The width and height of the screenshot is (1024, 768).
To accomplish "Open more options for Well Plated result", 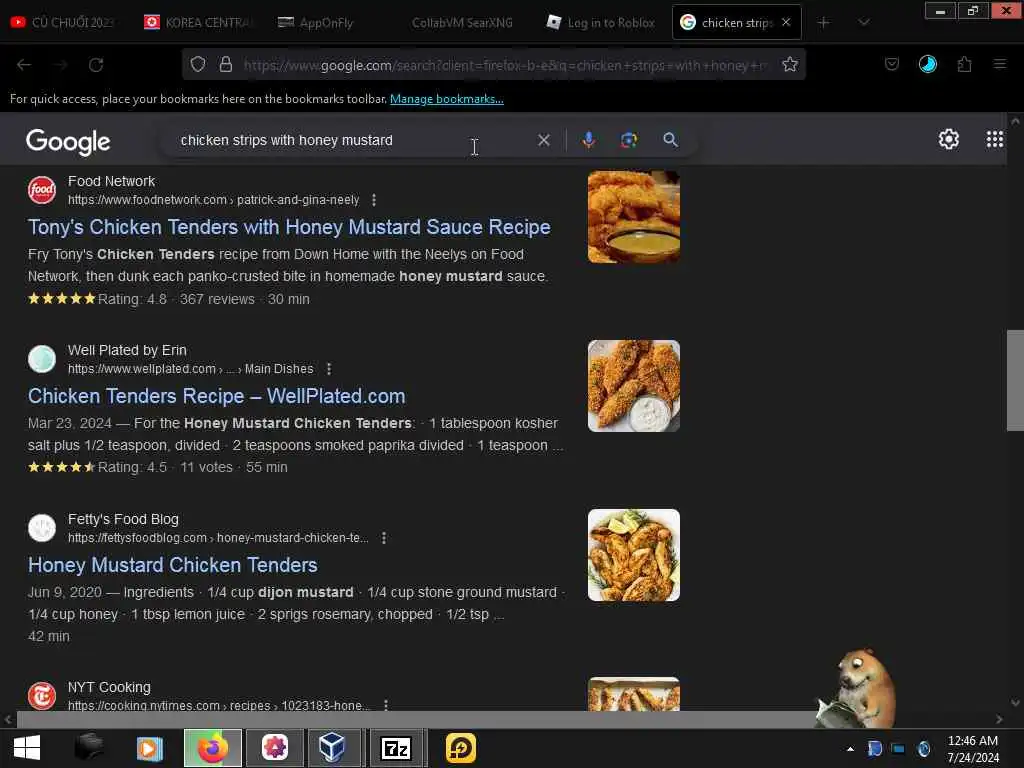I will pyautogui.click(x=329, y=369).
